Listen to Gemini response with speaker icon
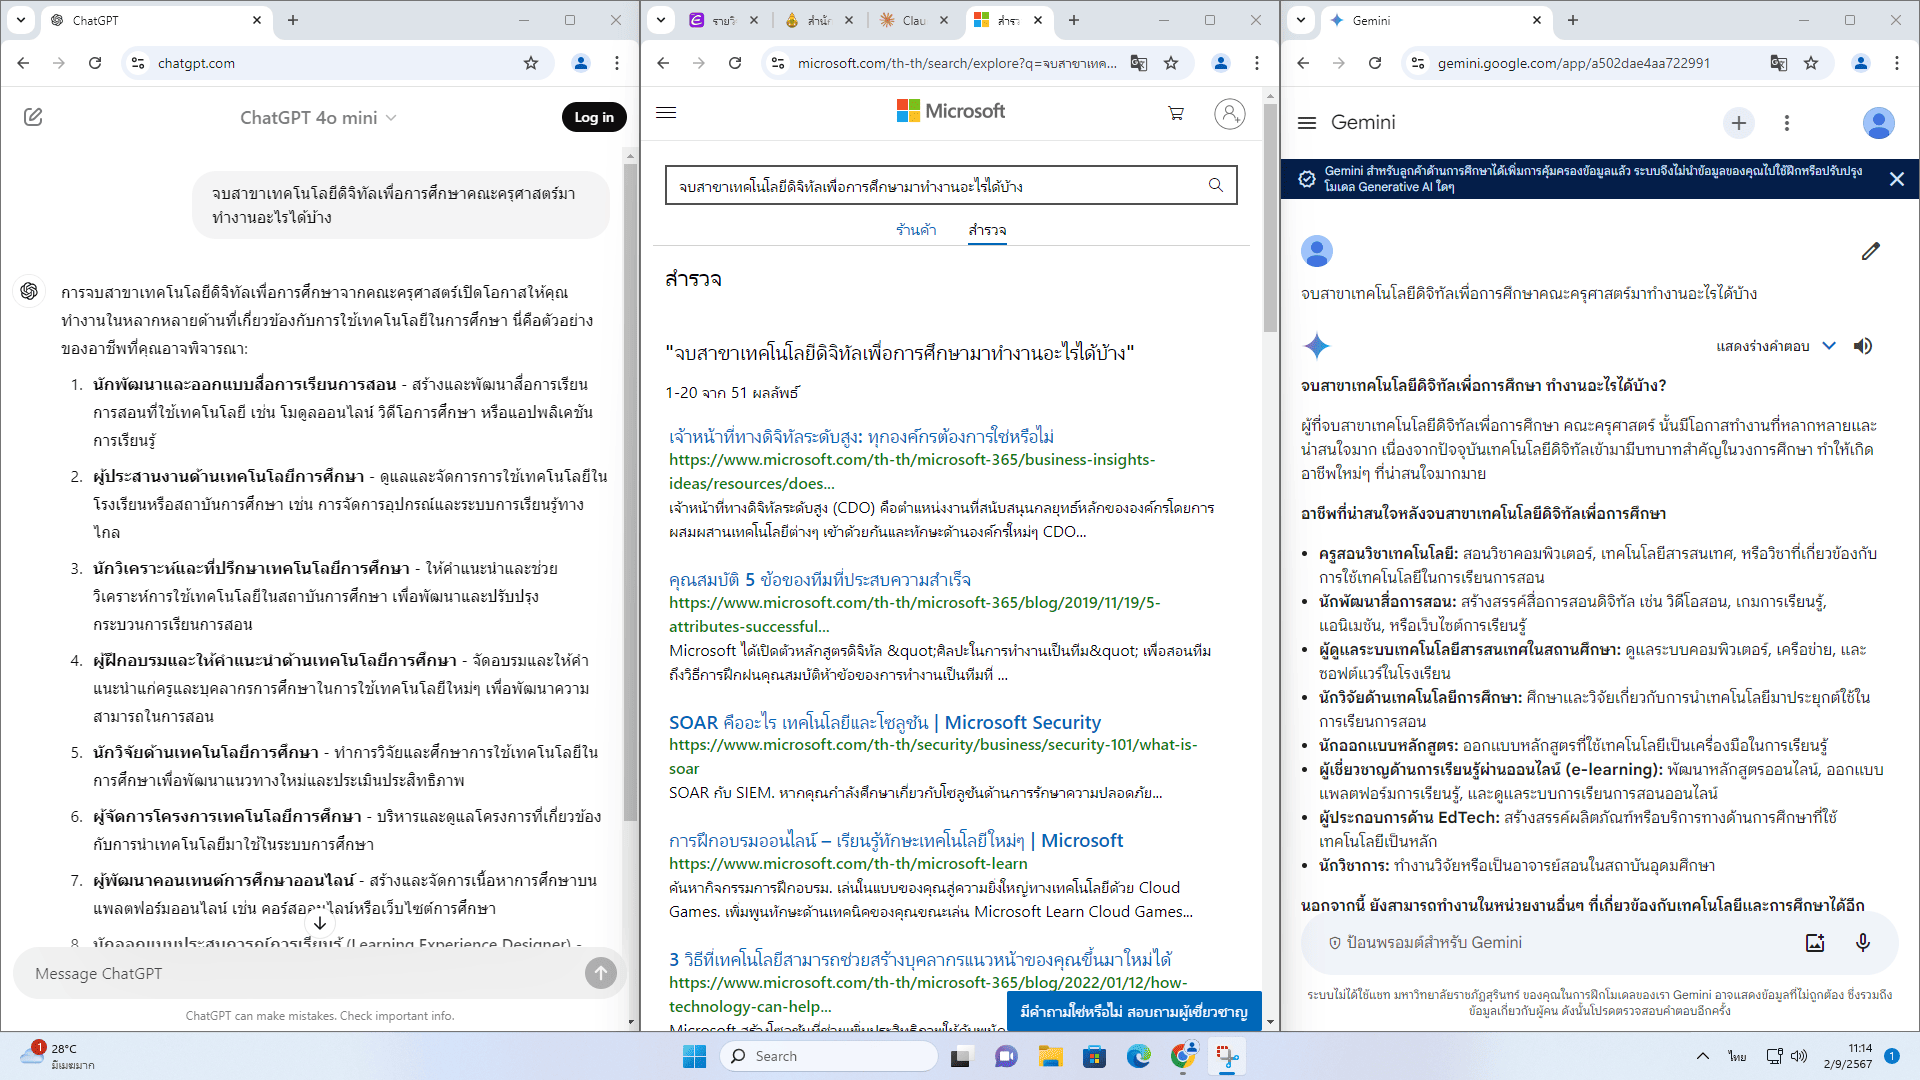The height and width of the screenshot is (1080, 1920). pyautogui.click(x=1862, y=346)
